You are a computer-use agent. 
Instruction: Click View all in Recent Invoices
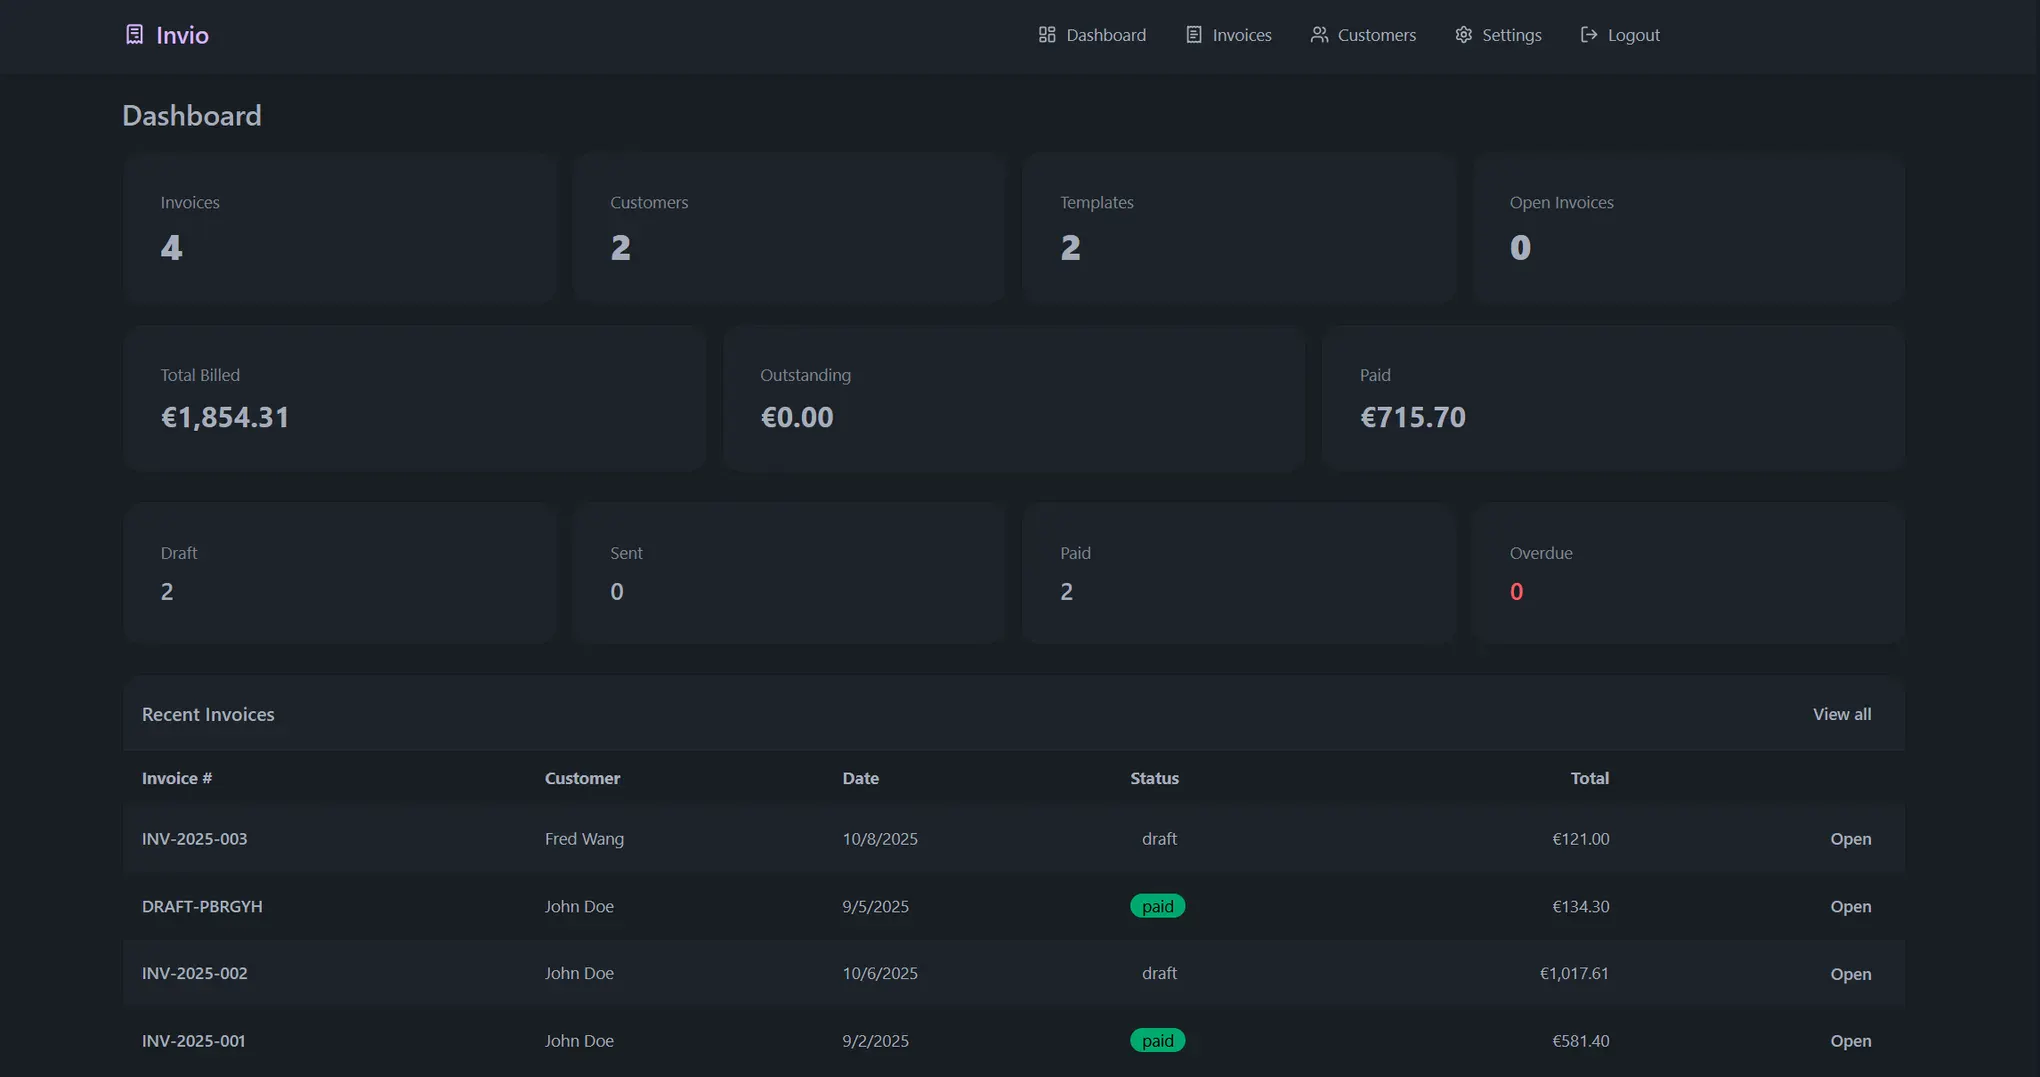click(1842, 714)
